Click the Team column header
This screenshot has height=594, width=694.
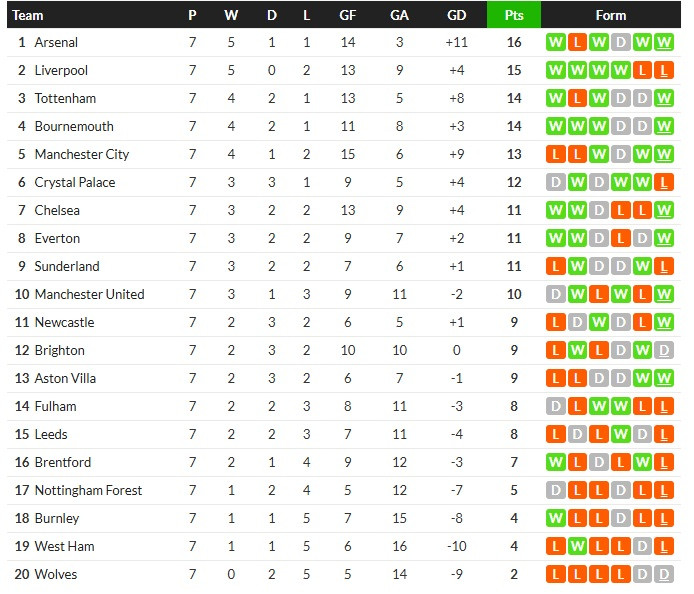point(28,15)
